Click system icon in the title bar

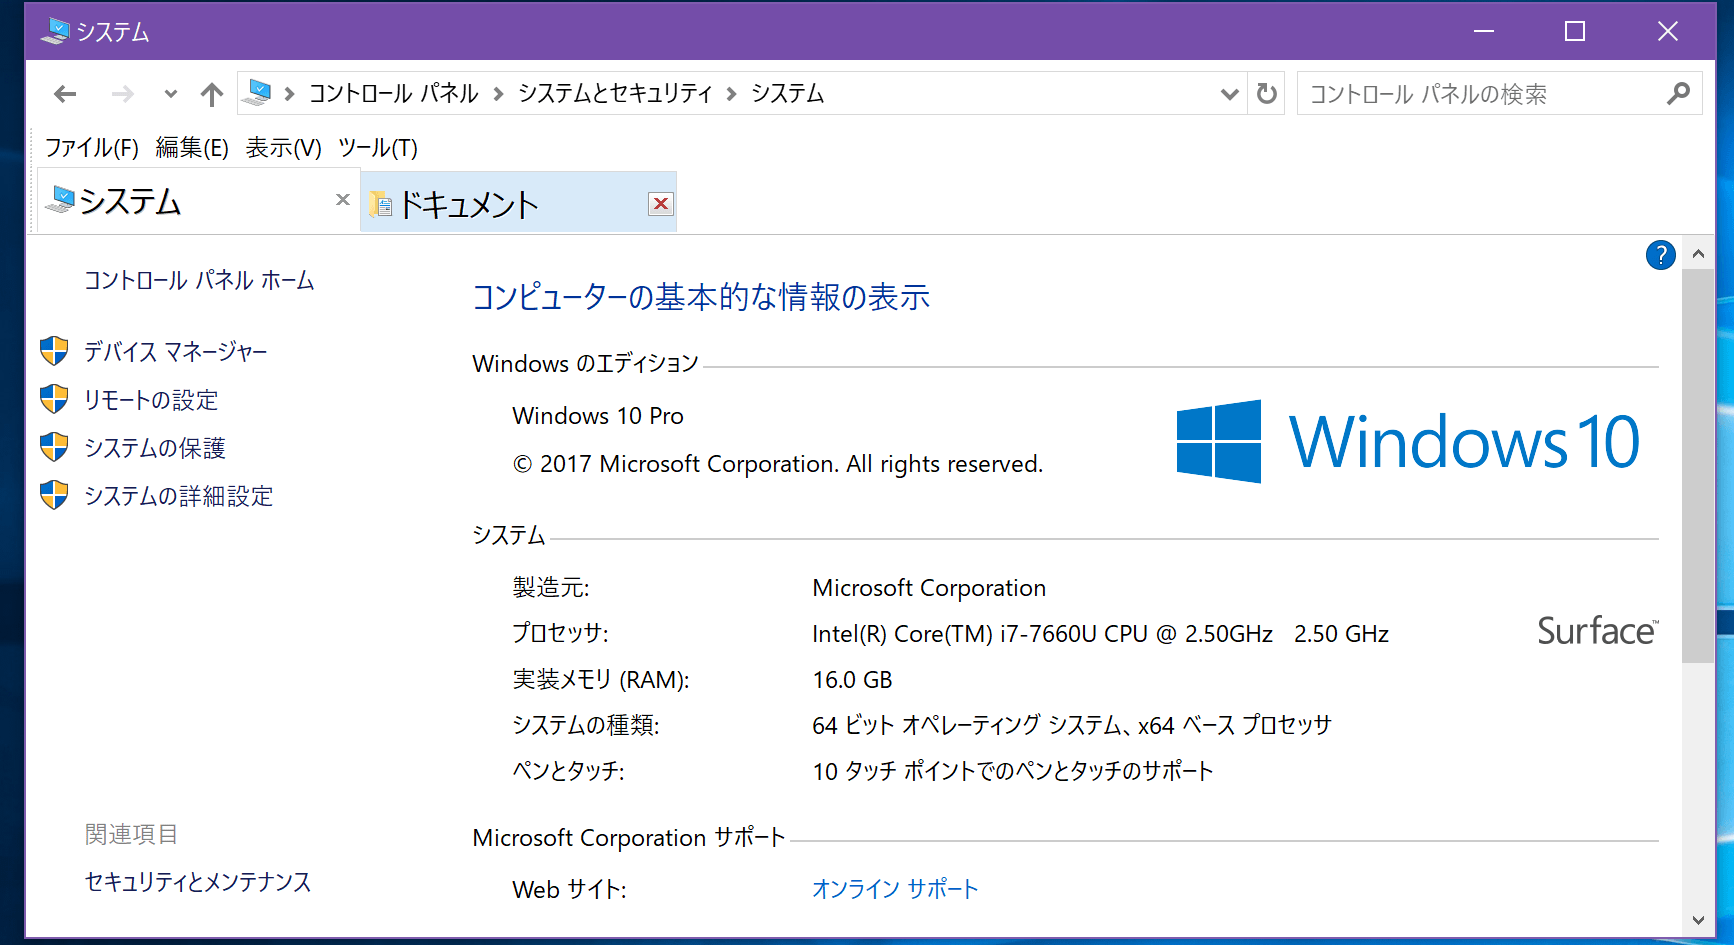click(x=56, y=31)
